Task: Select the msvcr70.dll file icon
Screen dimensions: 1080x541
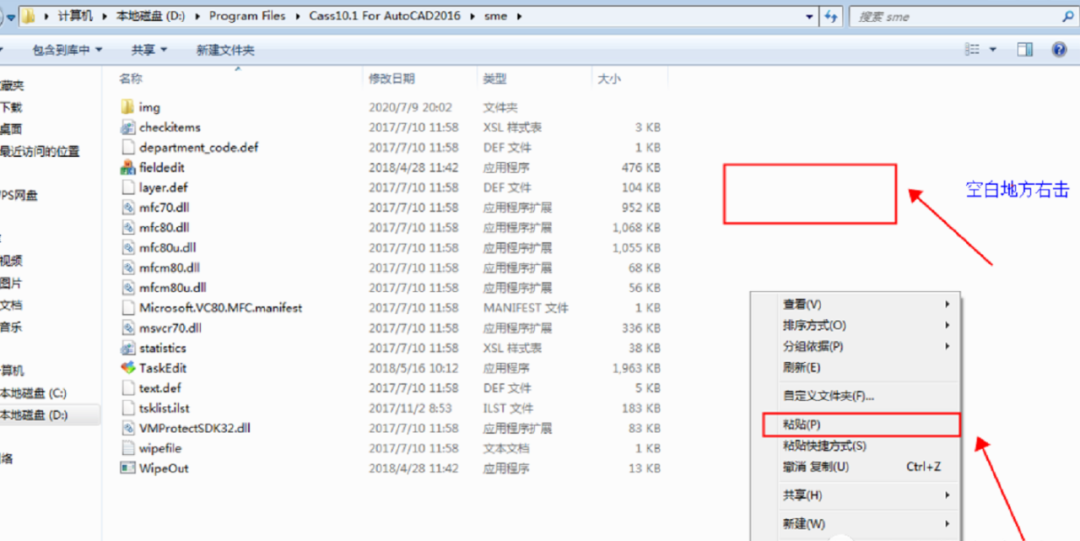Action: 127,327
